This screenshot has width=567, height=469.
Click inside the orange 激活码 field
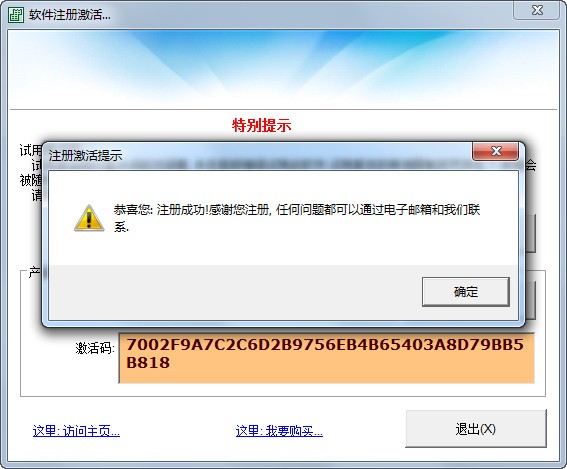click(x=327, y=358)
